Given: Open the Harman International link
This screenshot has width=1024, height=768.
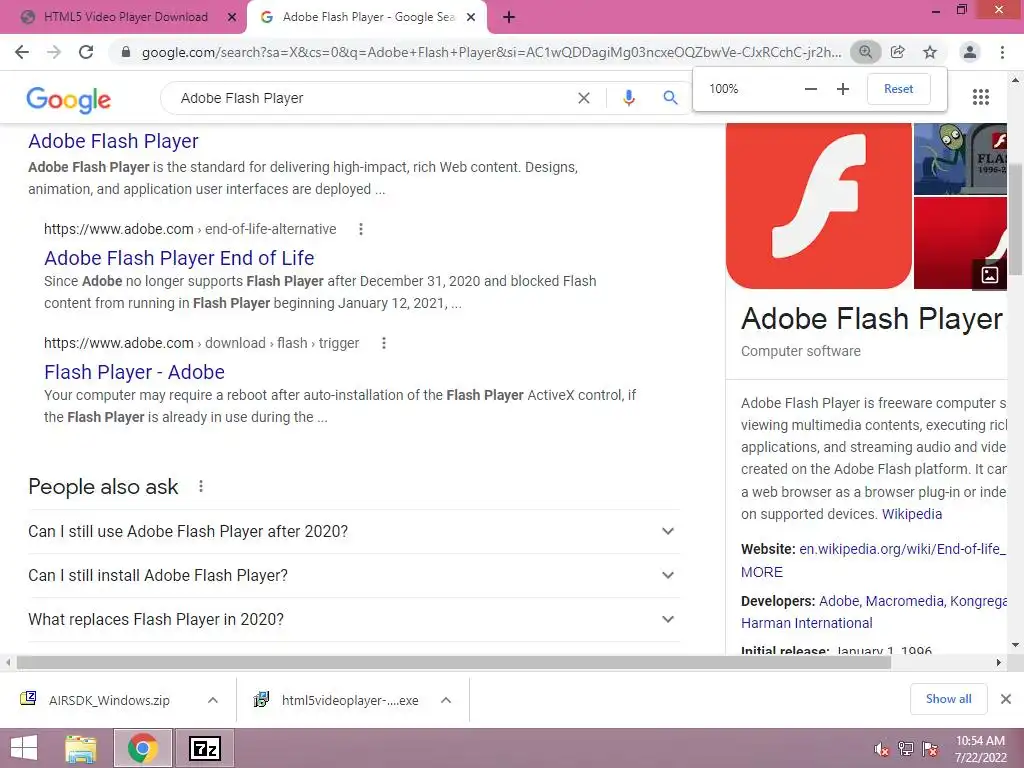Looking at the screenshot, I should (807, 623).
